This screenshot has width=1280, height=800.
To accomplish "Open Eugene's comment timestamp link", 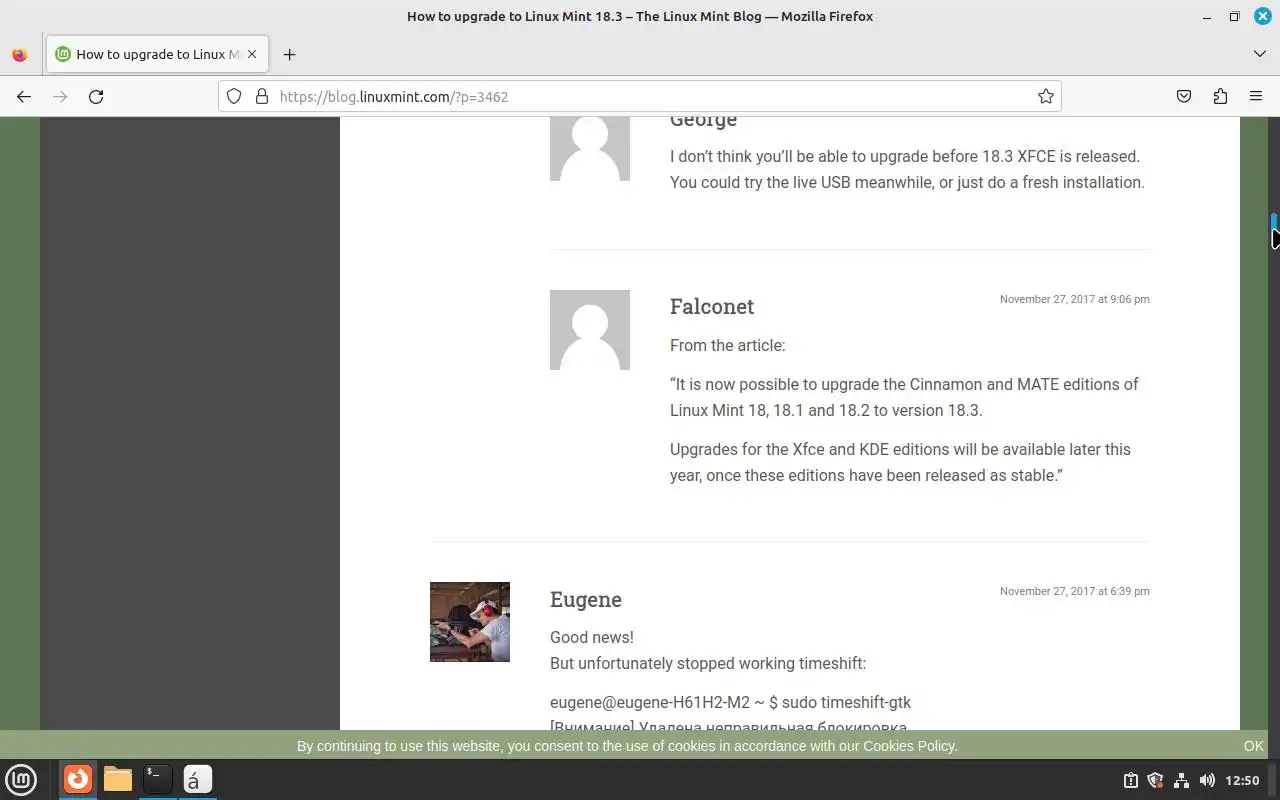I will tap(1074, 591).
